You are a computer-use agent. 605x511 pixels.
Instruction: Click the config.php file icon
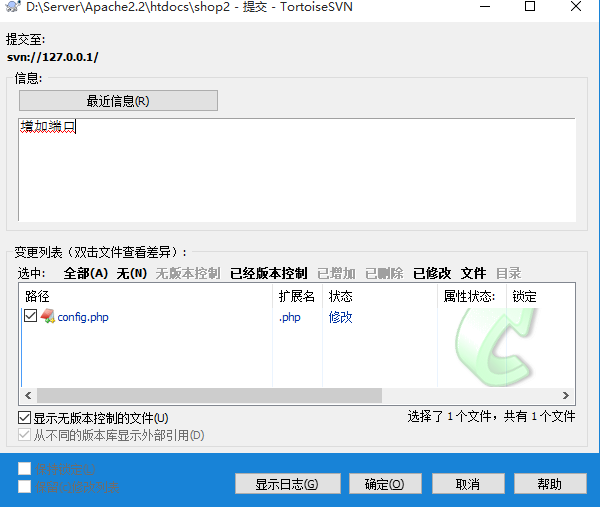click(x=47, y=317)
